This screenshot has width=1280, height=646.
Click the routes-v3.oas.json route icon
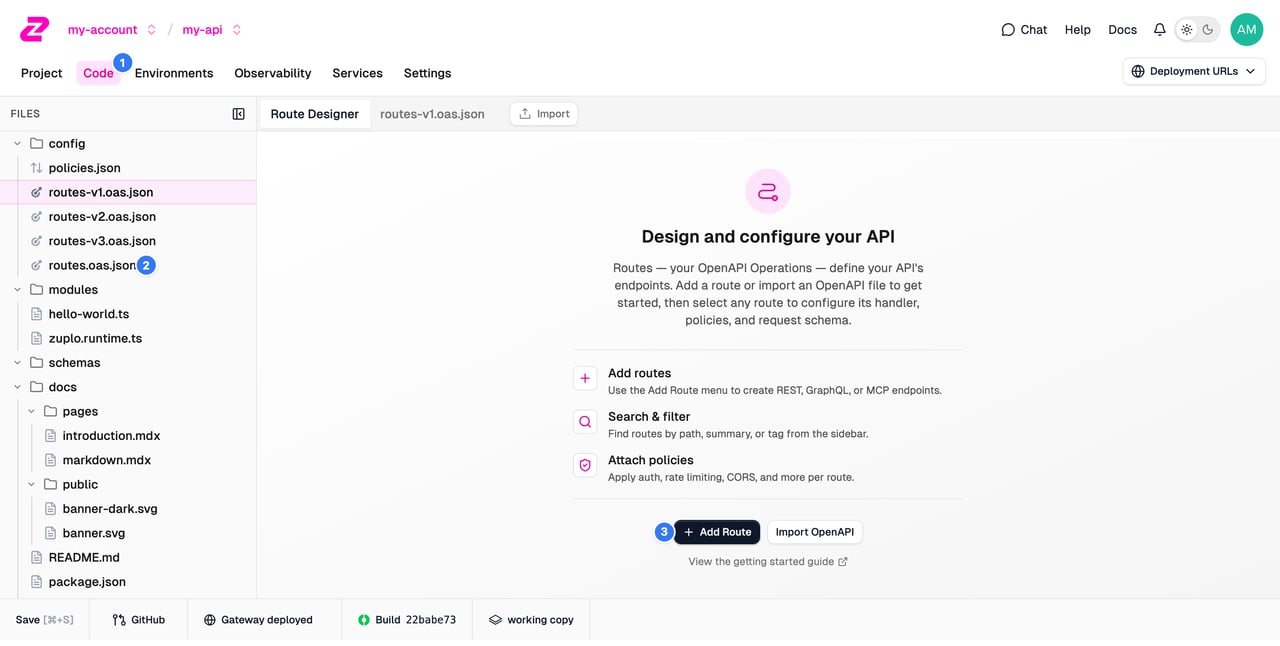pos(37,241)
